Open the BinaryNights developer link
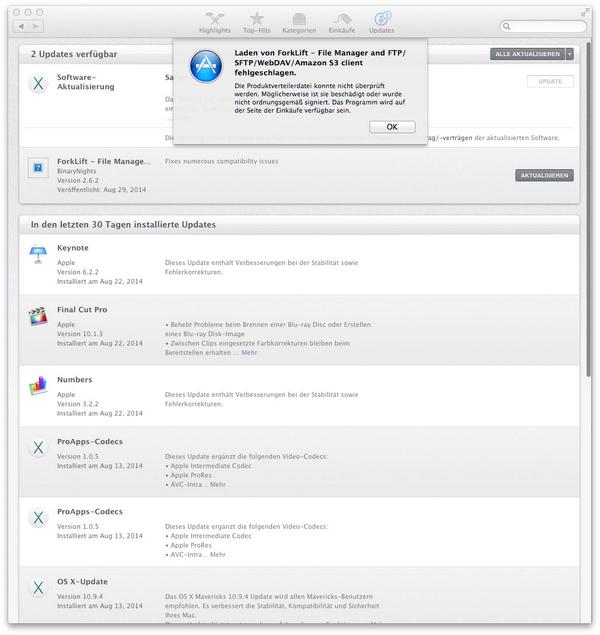The image size is (600, 635). 77,171
